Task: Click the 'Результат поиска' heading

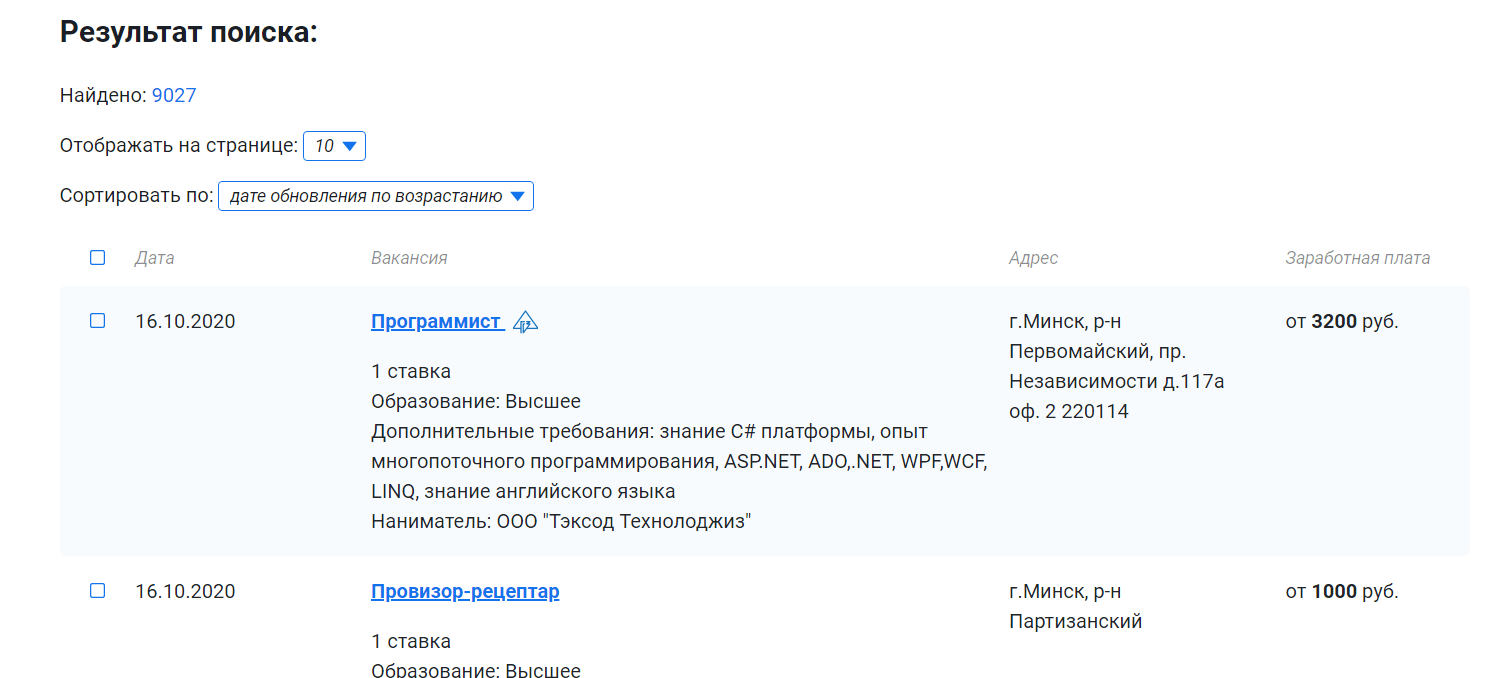Action: pyautogui.click(x=188, y=32)
